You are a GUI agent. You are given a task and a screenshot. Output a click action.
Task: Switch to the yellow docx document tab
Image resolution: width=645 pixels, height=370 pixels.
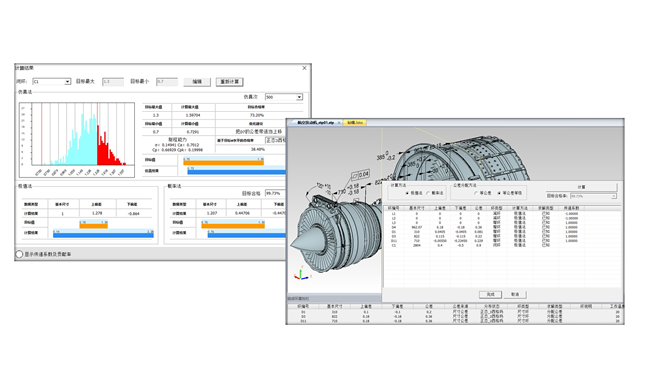(x=355, y=123)
